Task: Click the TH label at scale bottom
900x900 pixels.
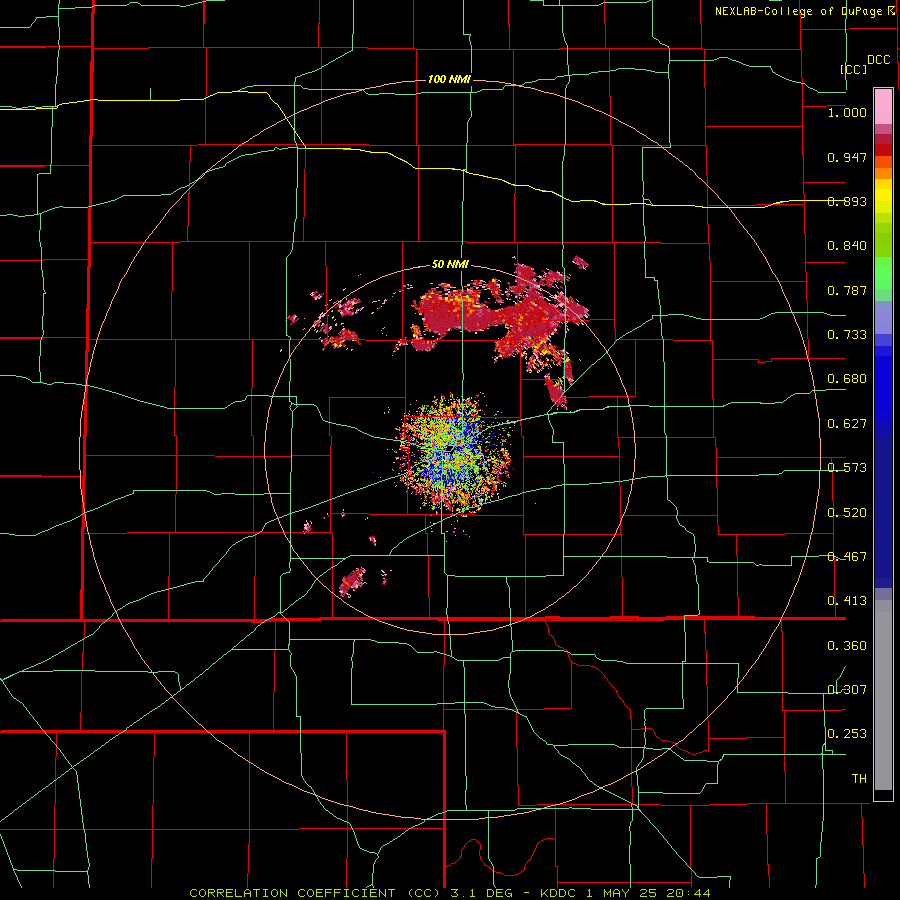Action: tap(859, 779)
